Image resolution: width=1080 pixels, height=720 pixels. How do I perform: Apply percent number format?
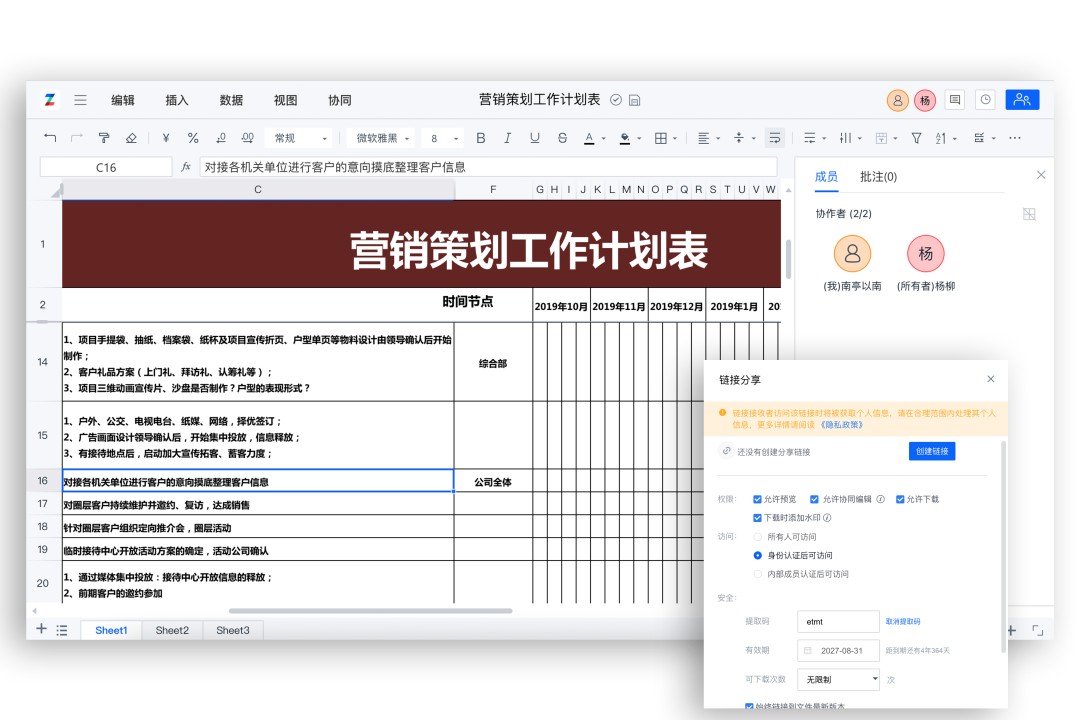coord(193,138)
